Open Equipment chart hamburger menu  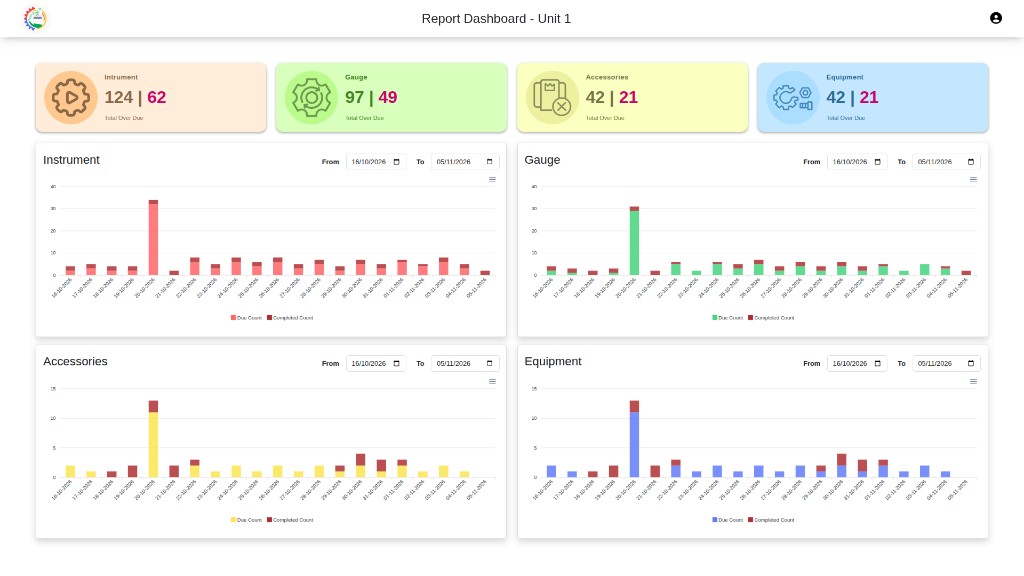point(973,381)
